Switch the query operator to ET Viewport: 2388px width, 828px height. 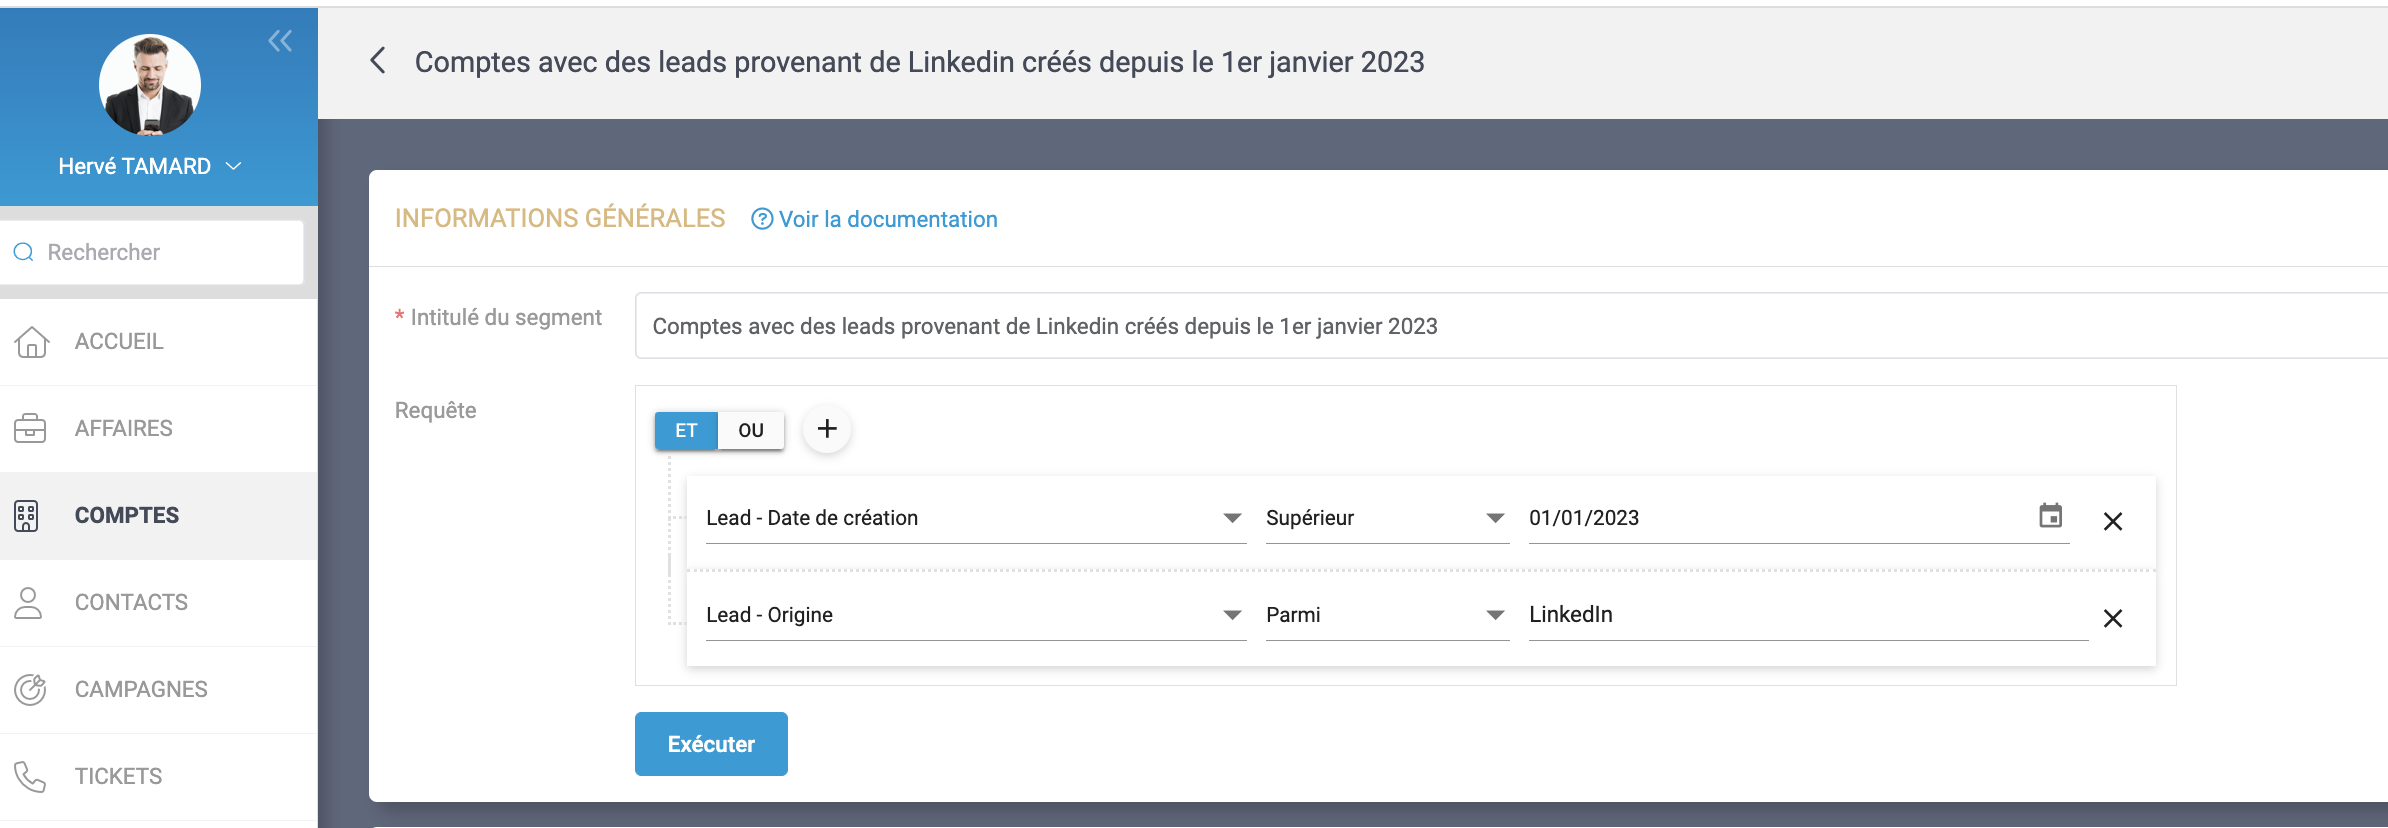(686, 430)
